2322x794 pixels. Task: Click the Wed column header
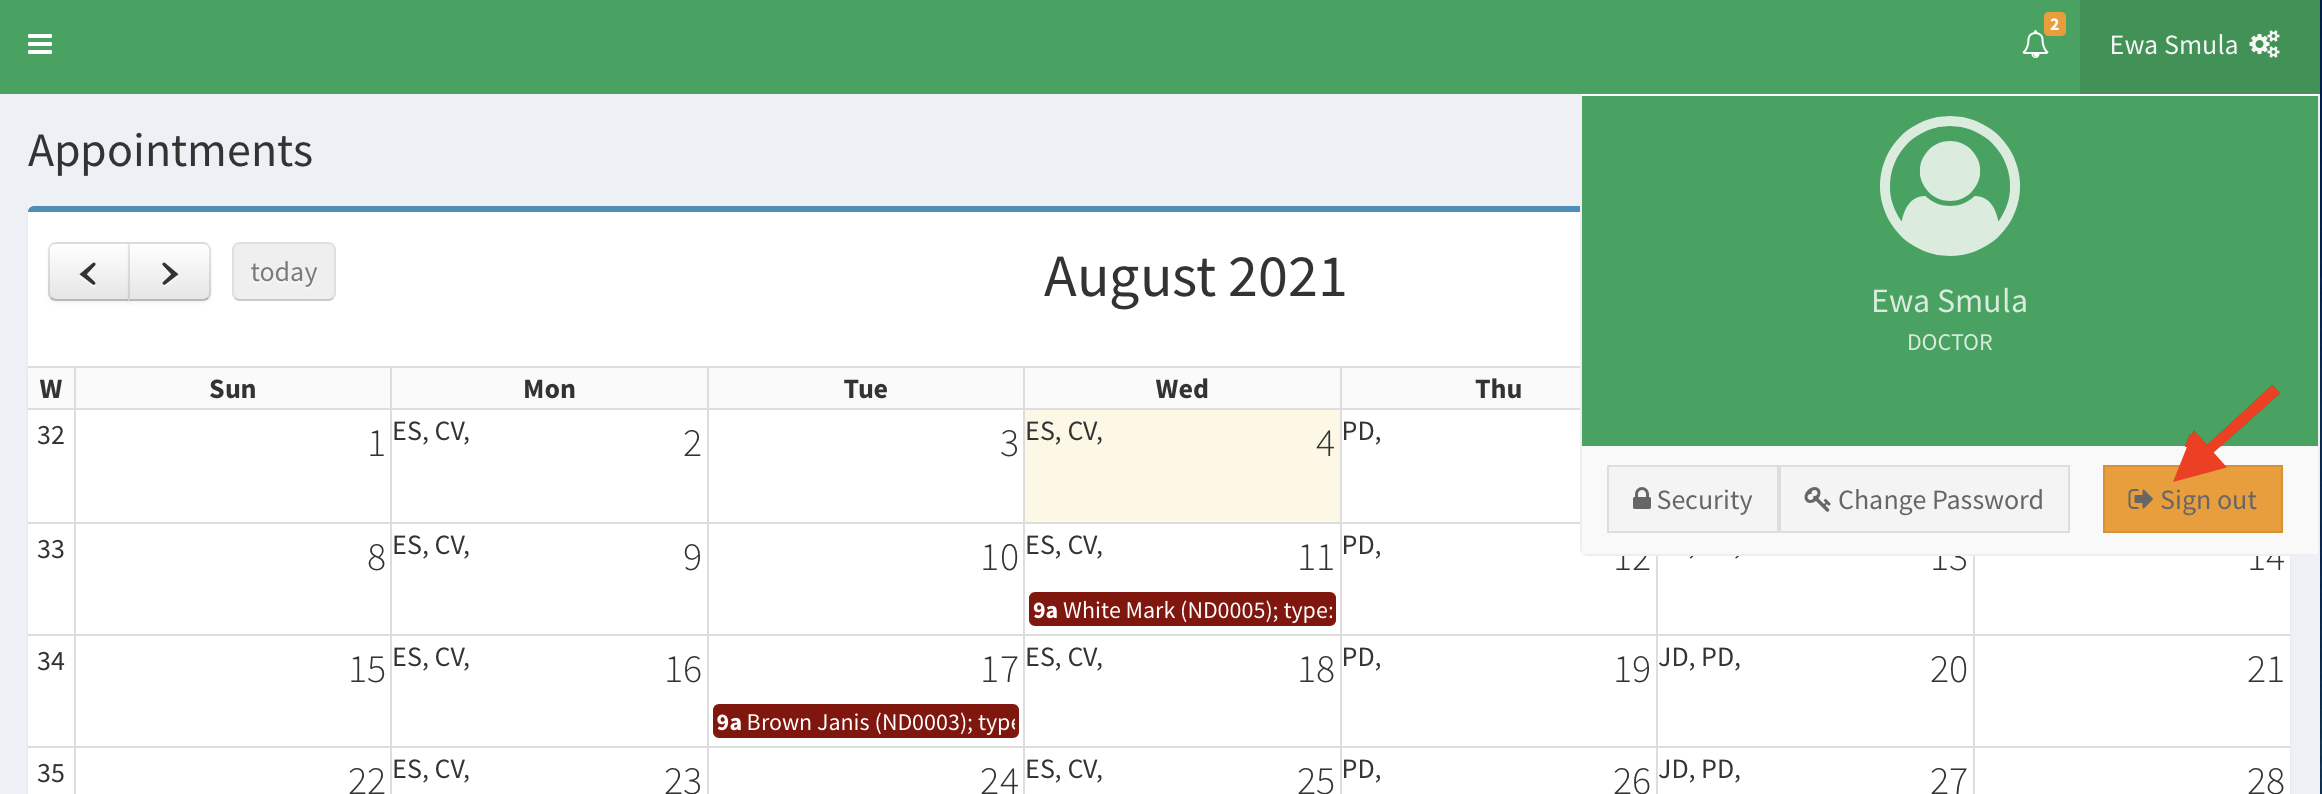(x=1182, y=389)
